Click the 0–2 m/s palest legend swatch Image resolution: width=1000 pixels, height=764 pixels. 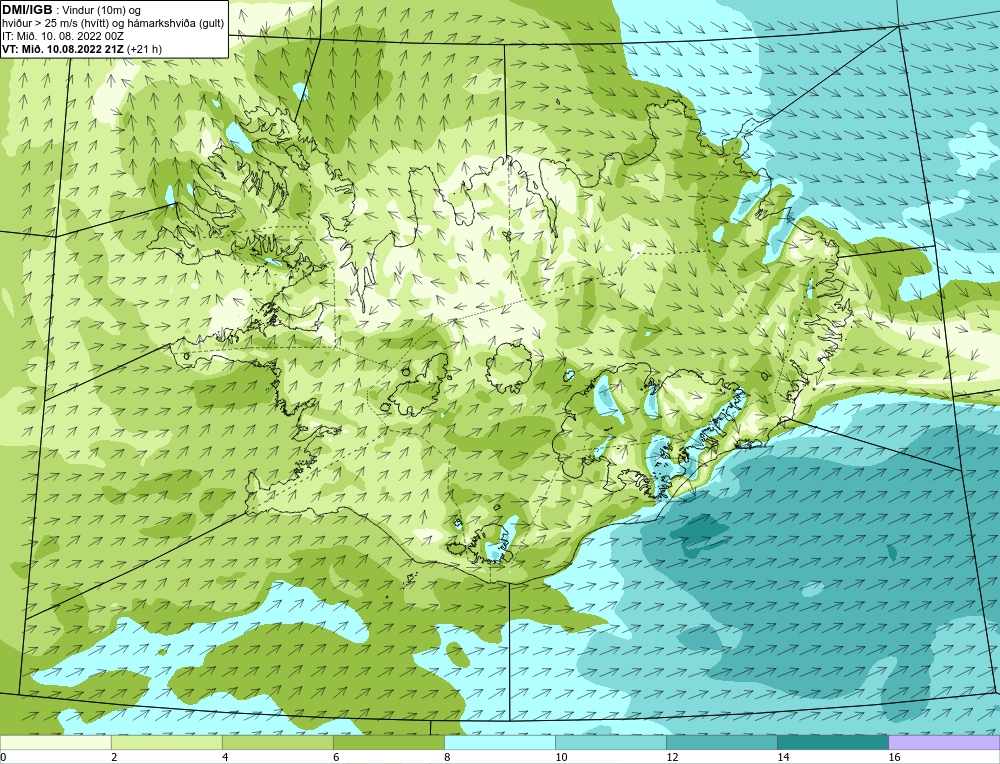(55, 742)
